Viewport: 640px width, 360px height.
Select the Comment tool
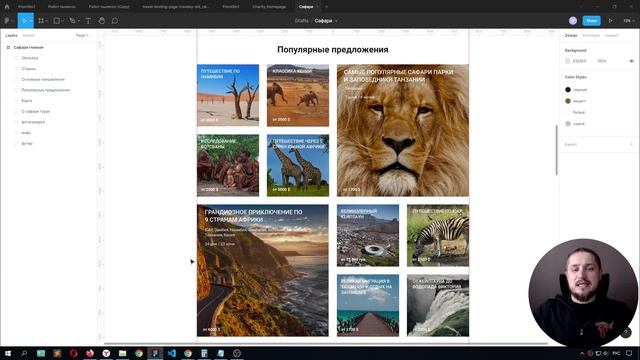click(115, 21)
